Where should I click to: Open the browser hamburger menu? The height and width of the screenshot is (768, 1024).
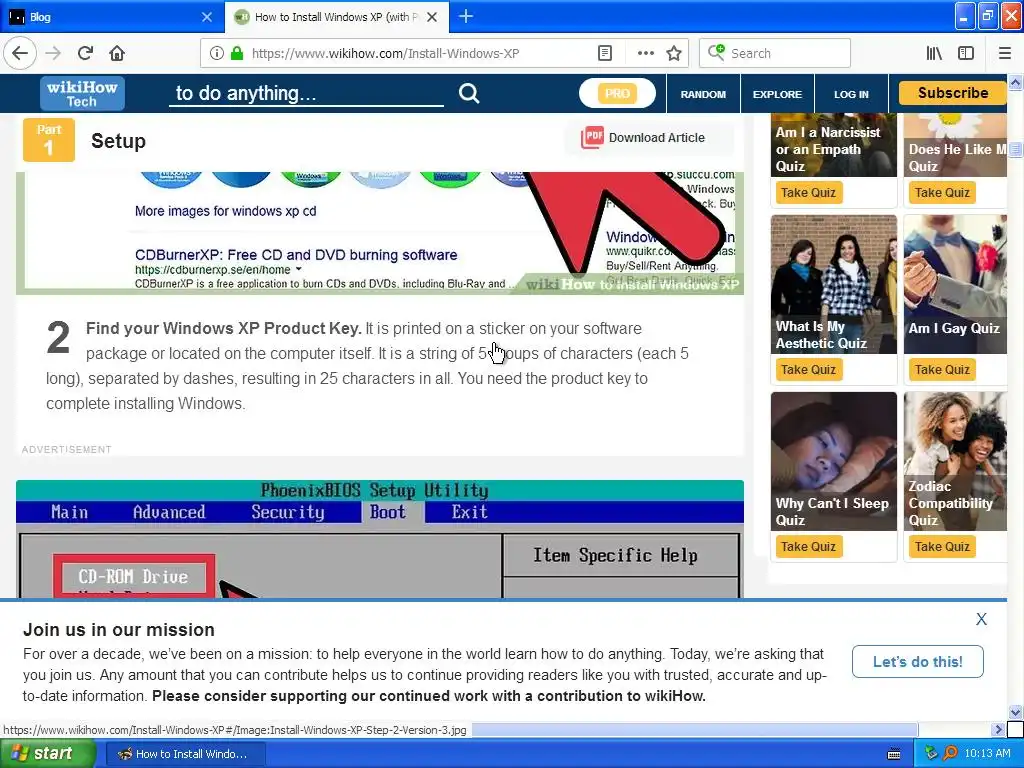1005,54
